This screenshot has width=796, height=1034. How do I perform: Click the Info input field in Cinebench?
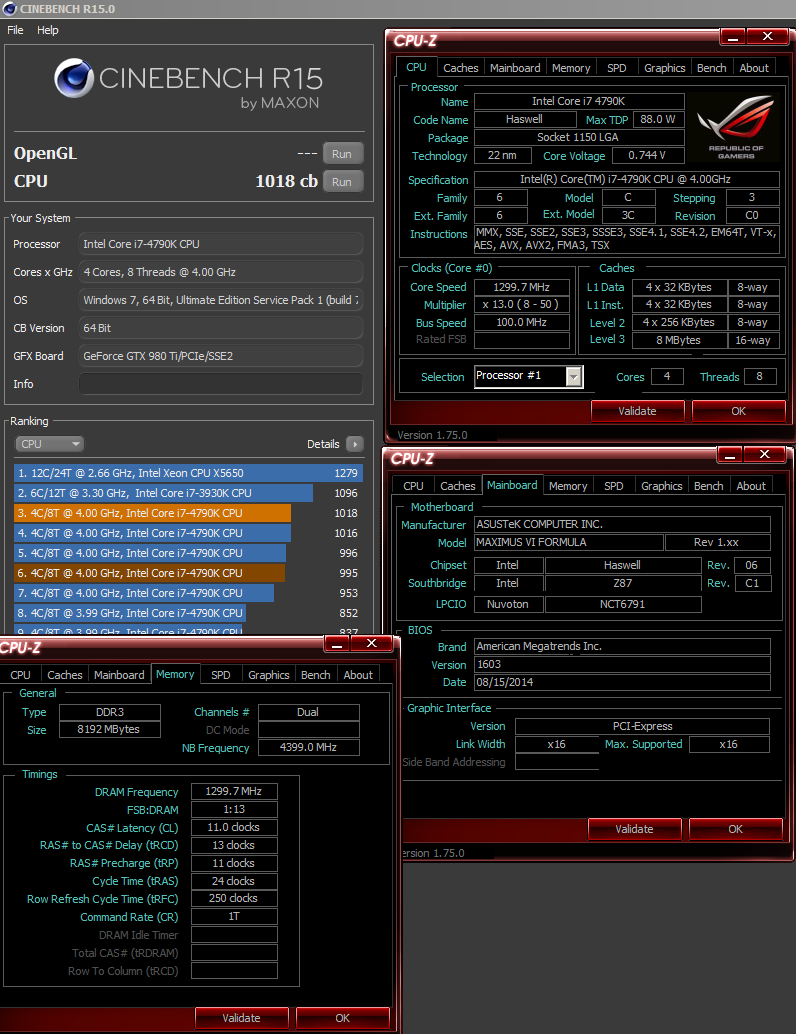[221, 384]
